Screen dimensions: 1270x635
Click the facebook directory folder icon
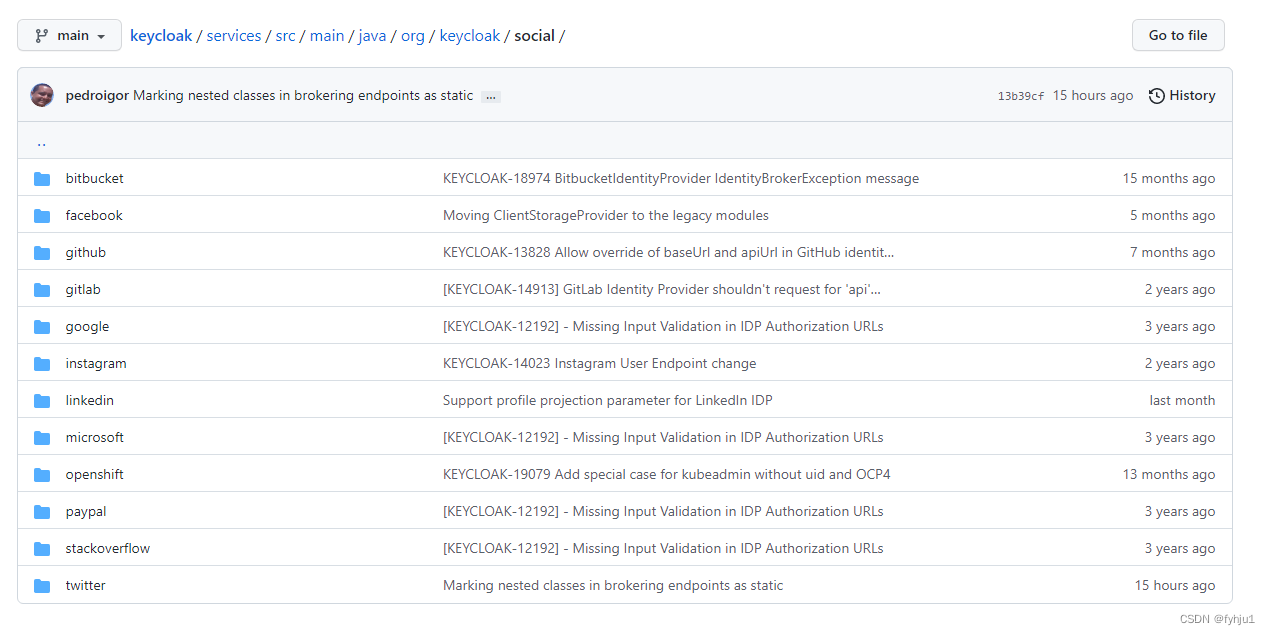[41, 214]
